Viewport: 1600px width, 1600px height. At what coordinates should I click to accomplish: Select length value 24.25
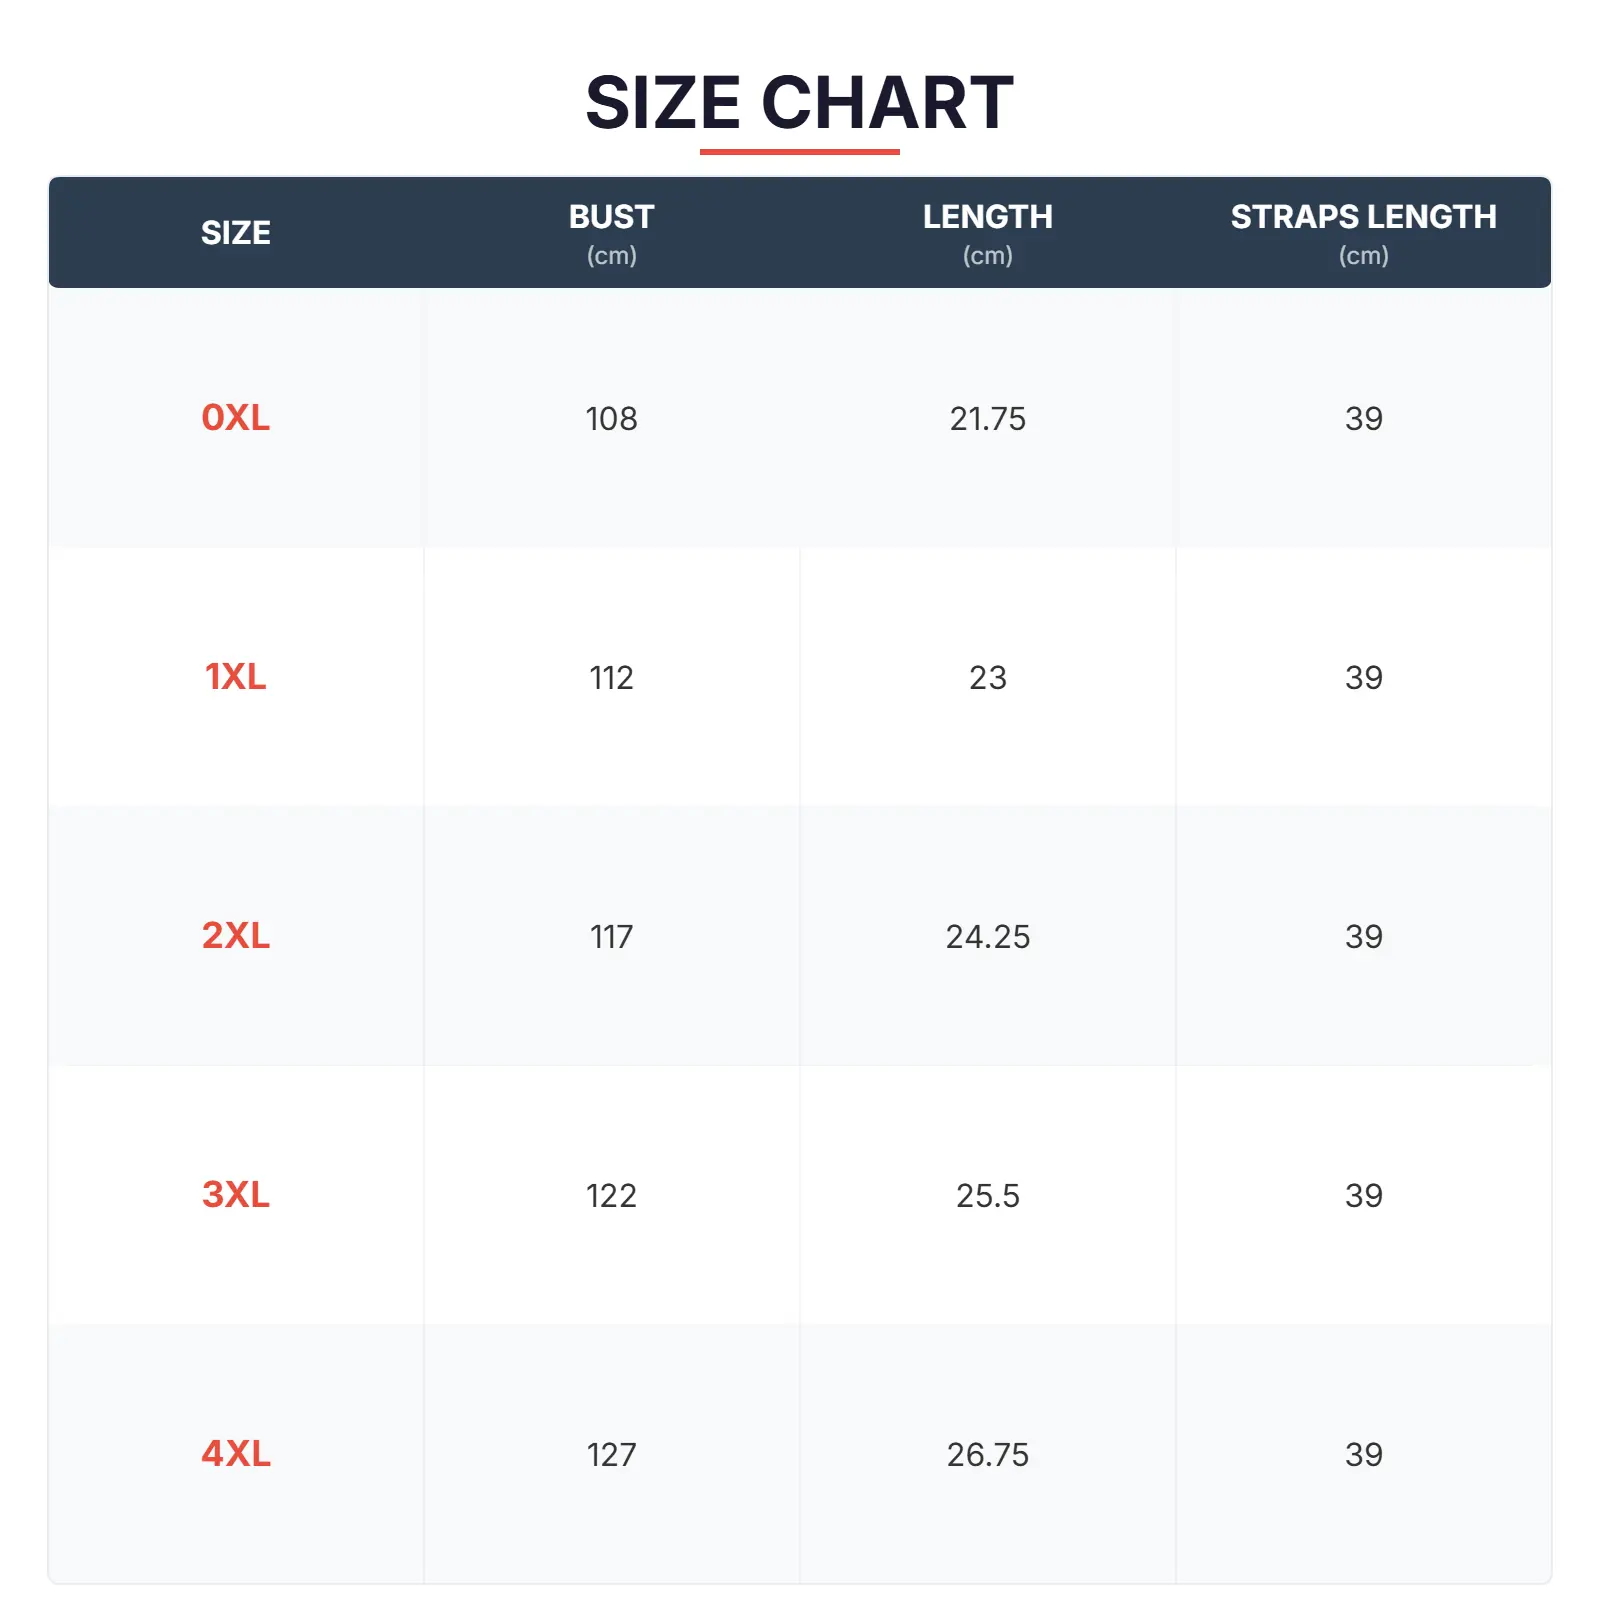pyautogui.click(x=987, y=937)
